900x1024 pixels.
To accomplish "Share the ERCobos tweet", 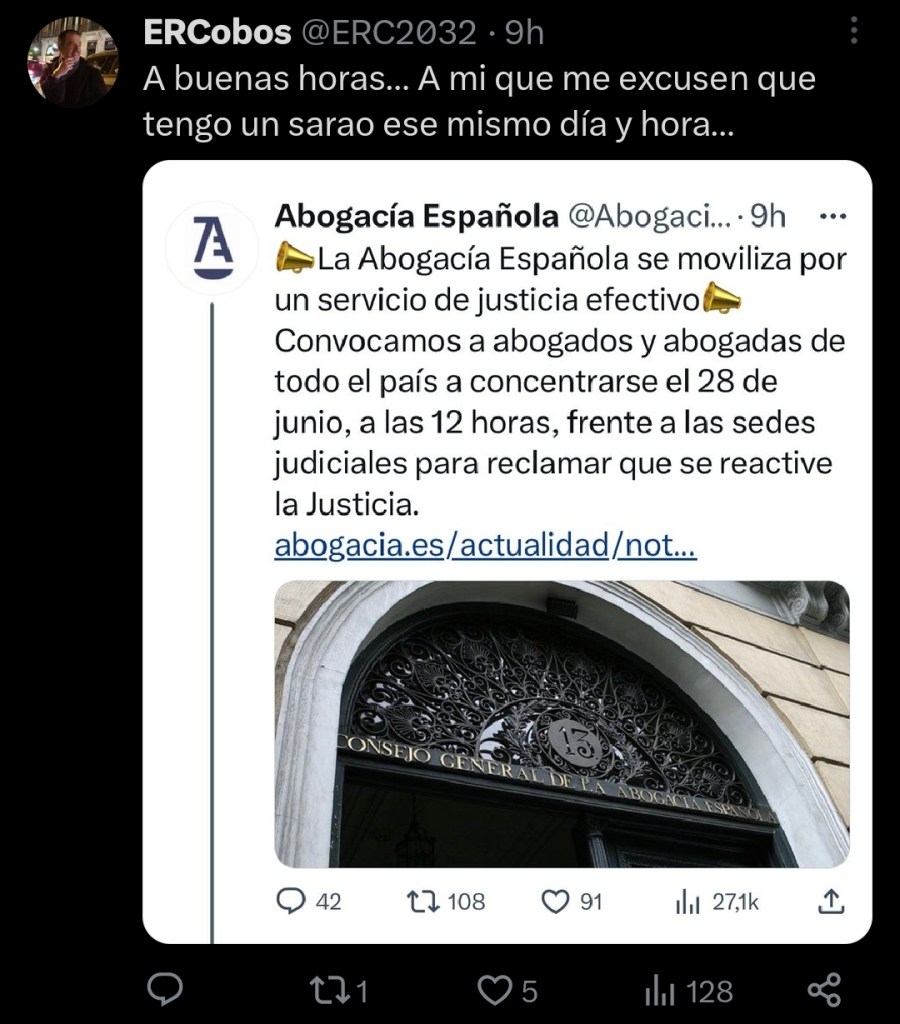I will click(824, 989).
